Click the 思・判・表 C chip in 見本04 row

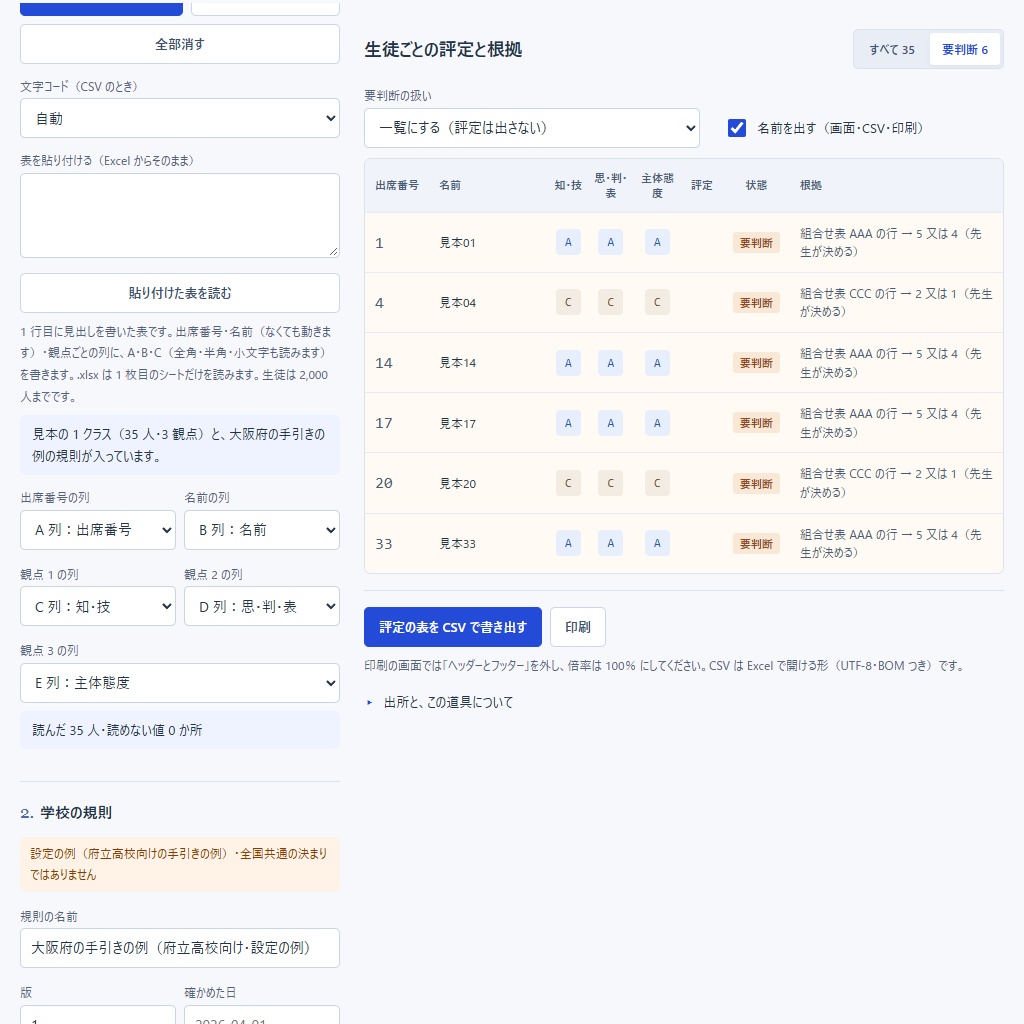pos(611,302)
